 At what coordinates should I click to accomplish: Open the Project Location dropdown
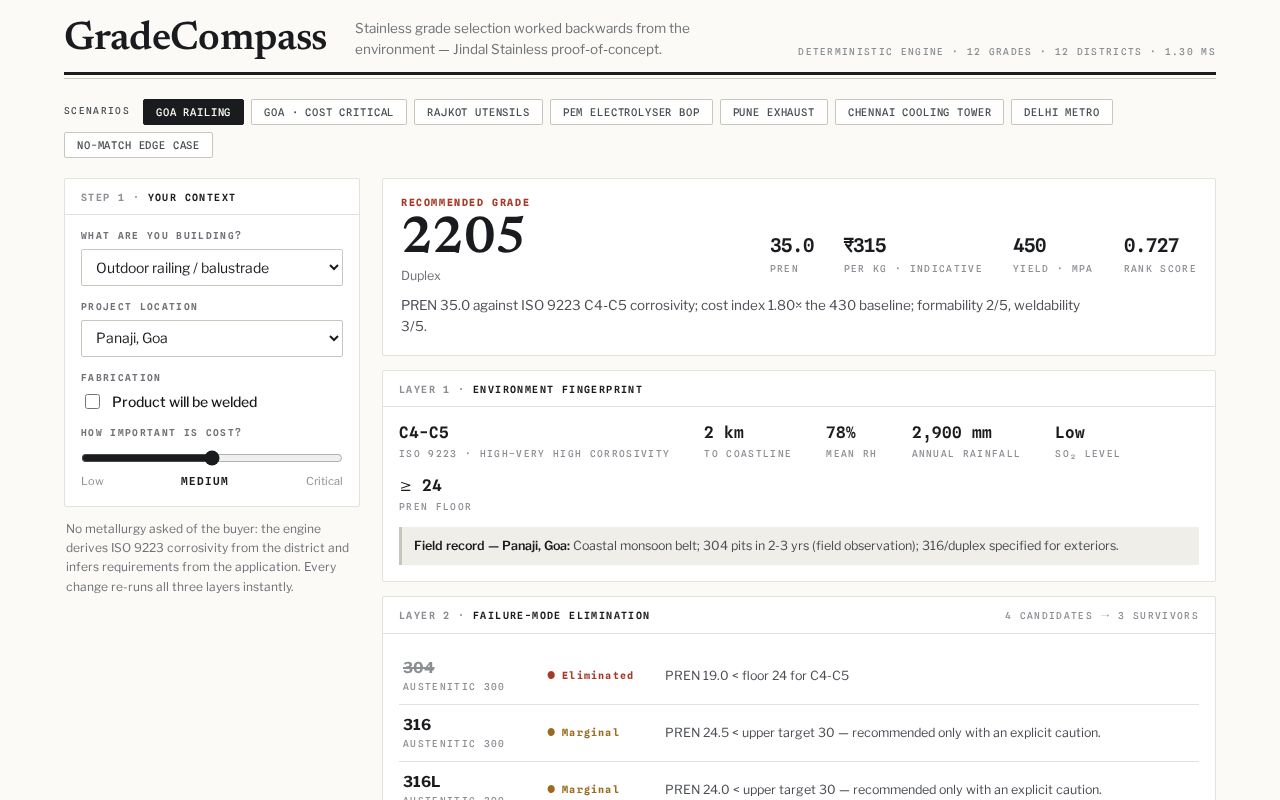pos(212,338)
